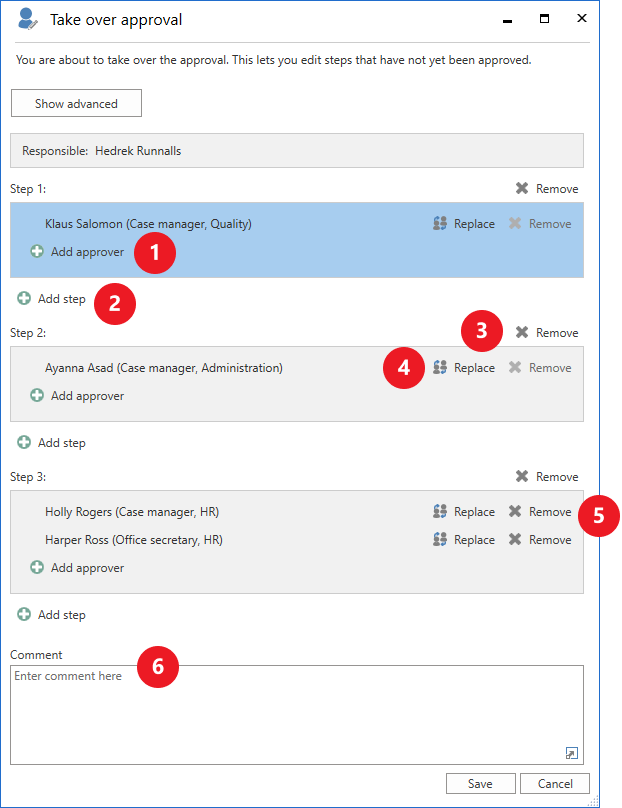Click the replace icon in Holly Rogers row
The width and height of the screenshot is (622, 808).
440,511
